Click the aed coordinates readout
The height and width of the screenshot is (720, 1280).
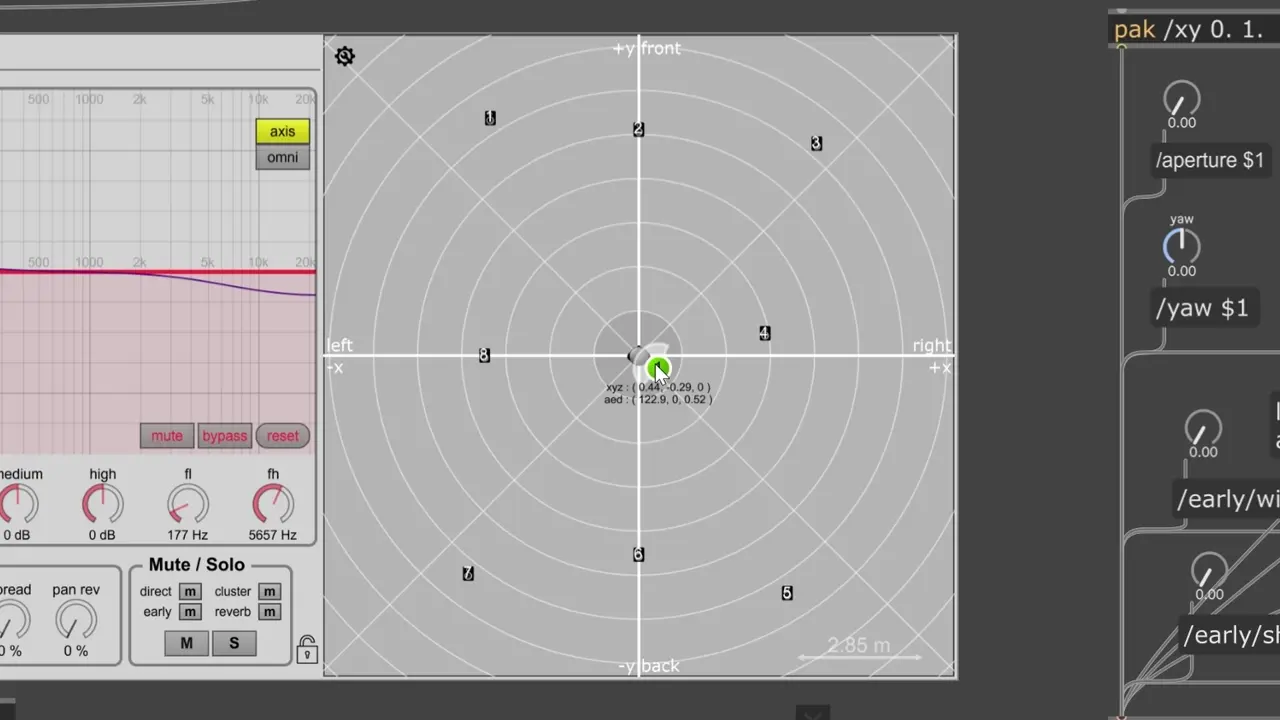click(x=658, y=400)
